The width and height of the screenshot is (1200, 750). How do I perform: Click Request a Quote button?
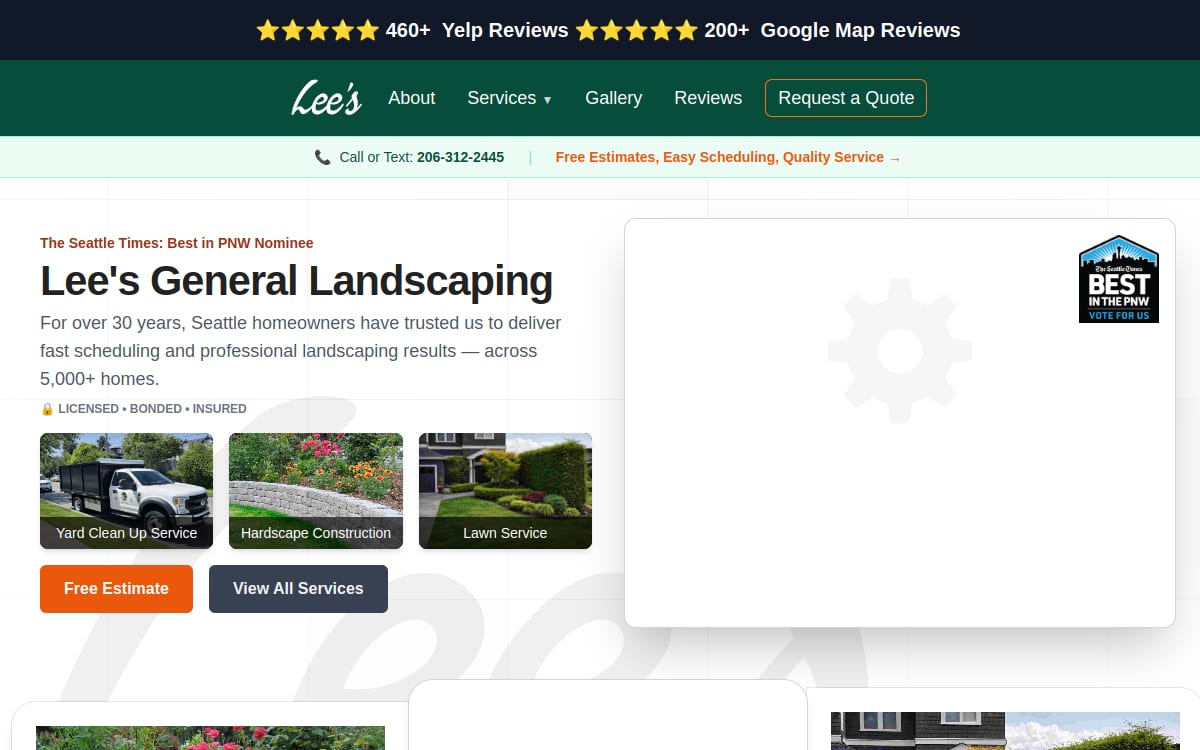(846, 98)
